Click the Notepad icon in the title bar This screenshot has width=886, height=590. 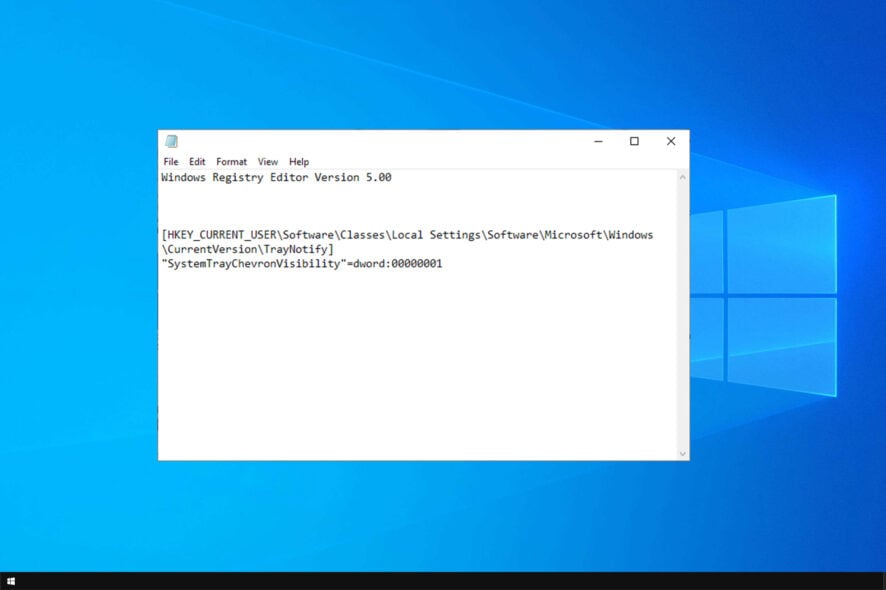tap(171, 141)
